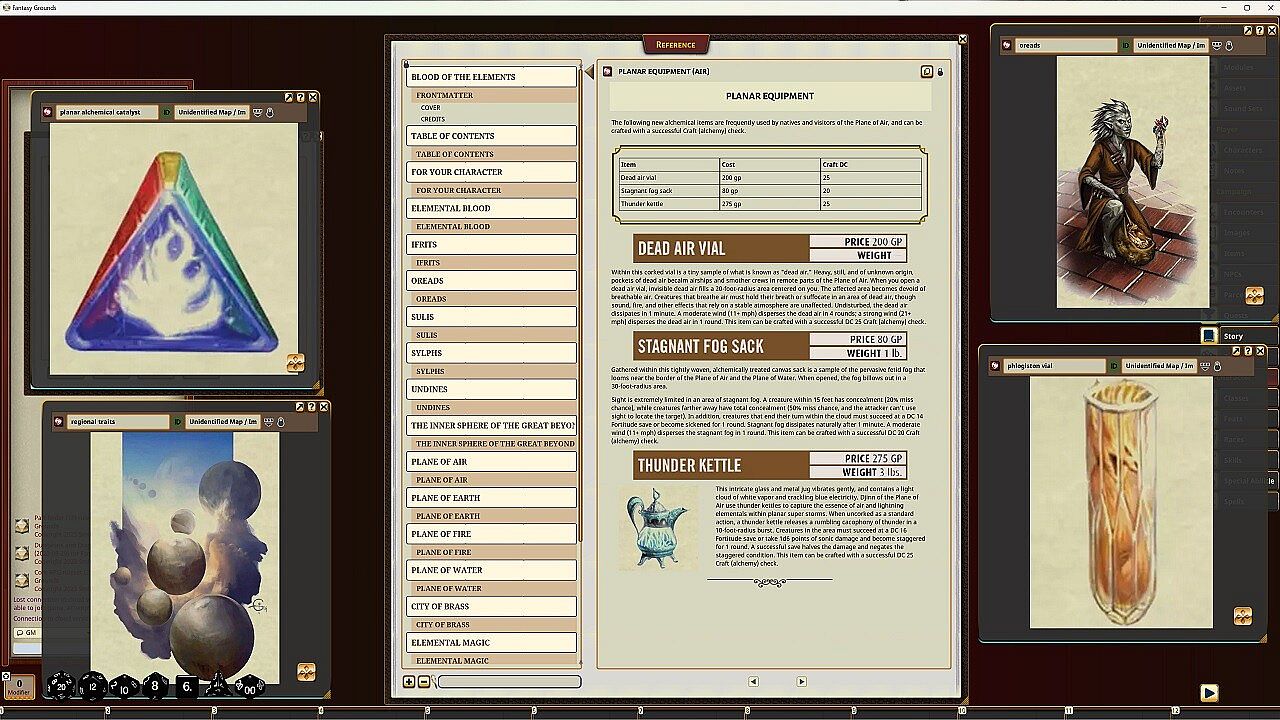The height and width of the screenshot is (720, 1280).
Task: Open help for regional traits window
Action: point(312,407)
